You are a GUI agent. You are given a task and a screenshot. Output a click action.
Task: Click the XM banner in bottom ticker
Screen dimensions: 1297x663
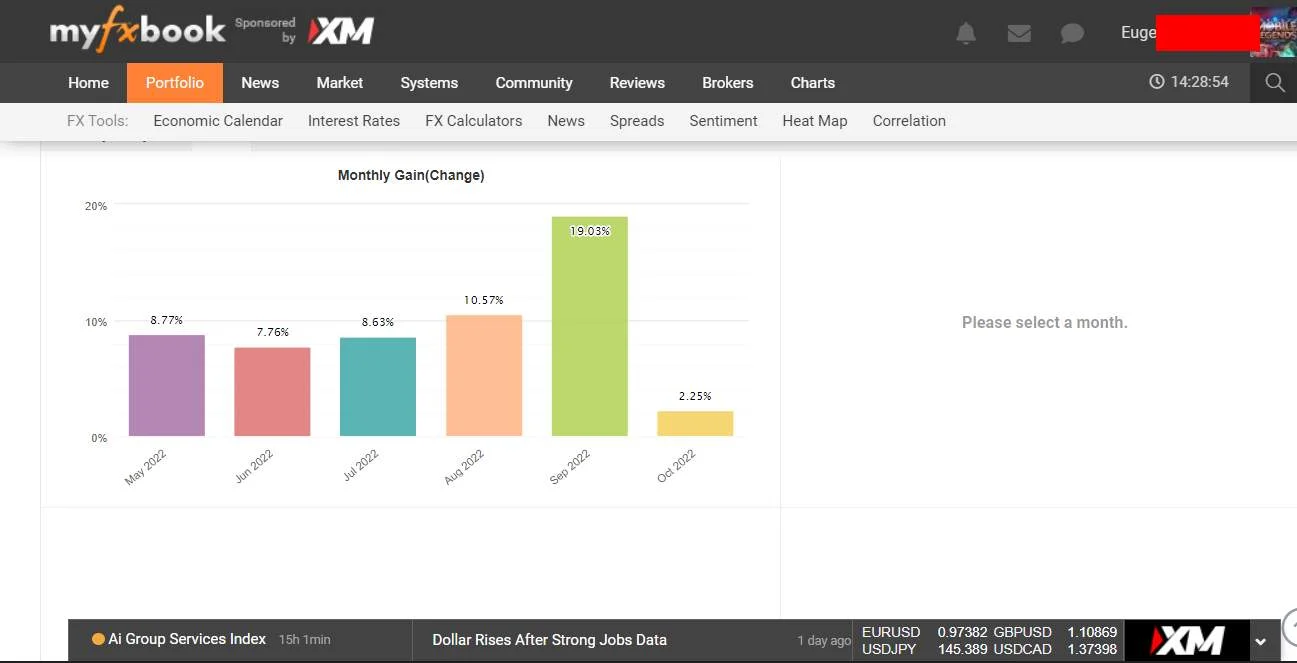click(1187, 640)
